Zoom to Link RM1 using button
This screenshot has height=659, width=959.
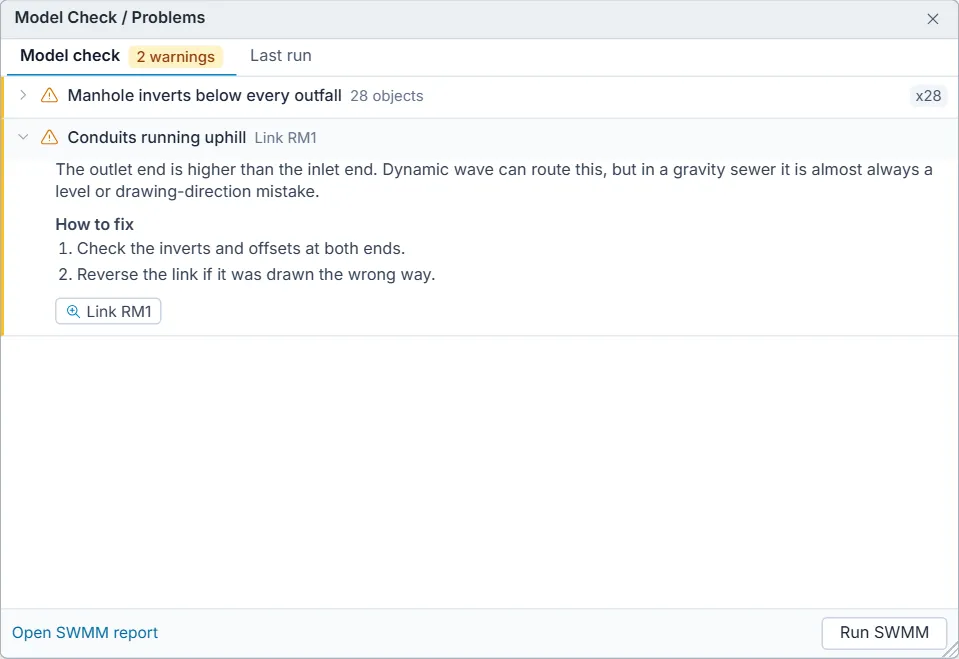tap(108, 311)
